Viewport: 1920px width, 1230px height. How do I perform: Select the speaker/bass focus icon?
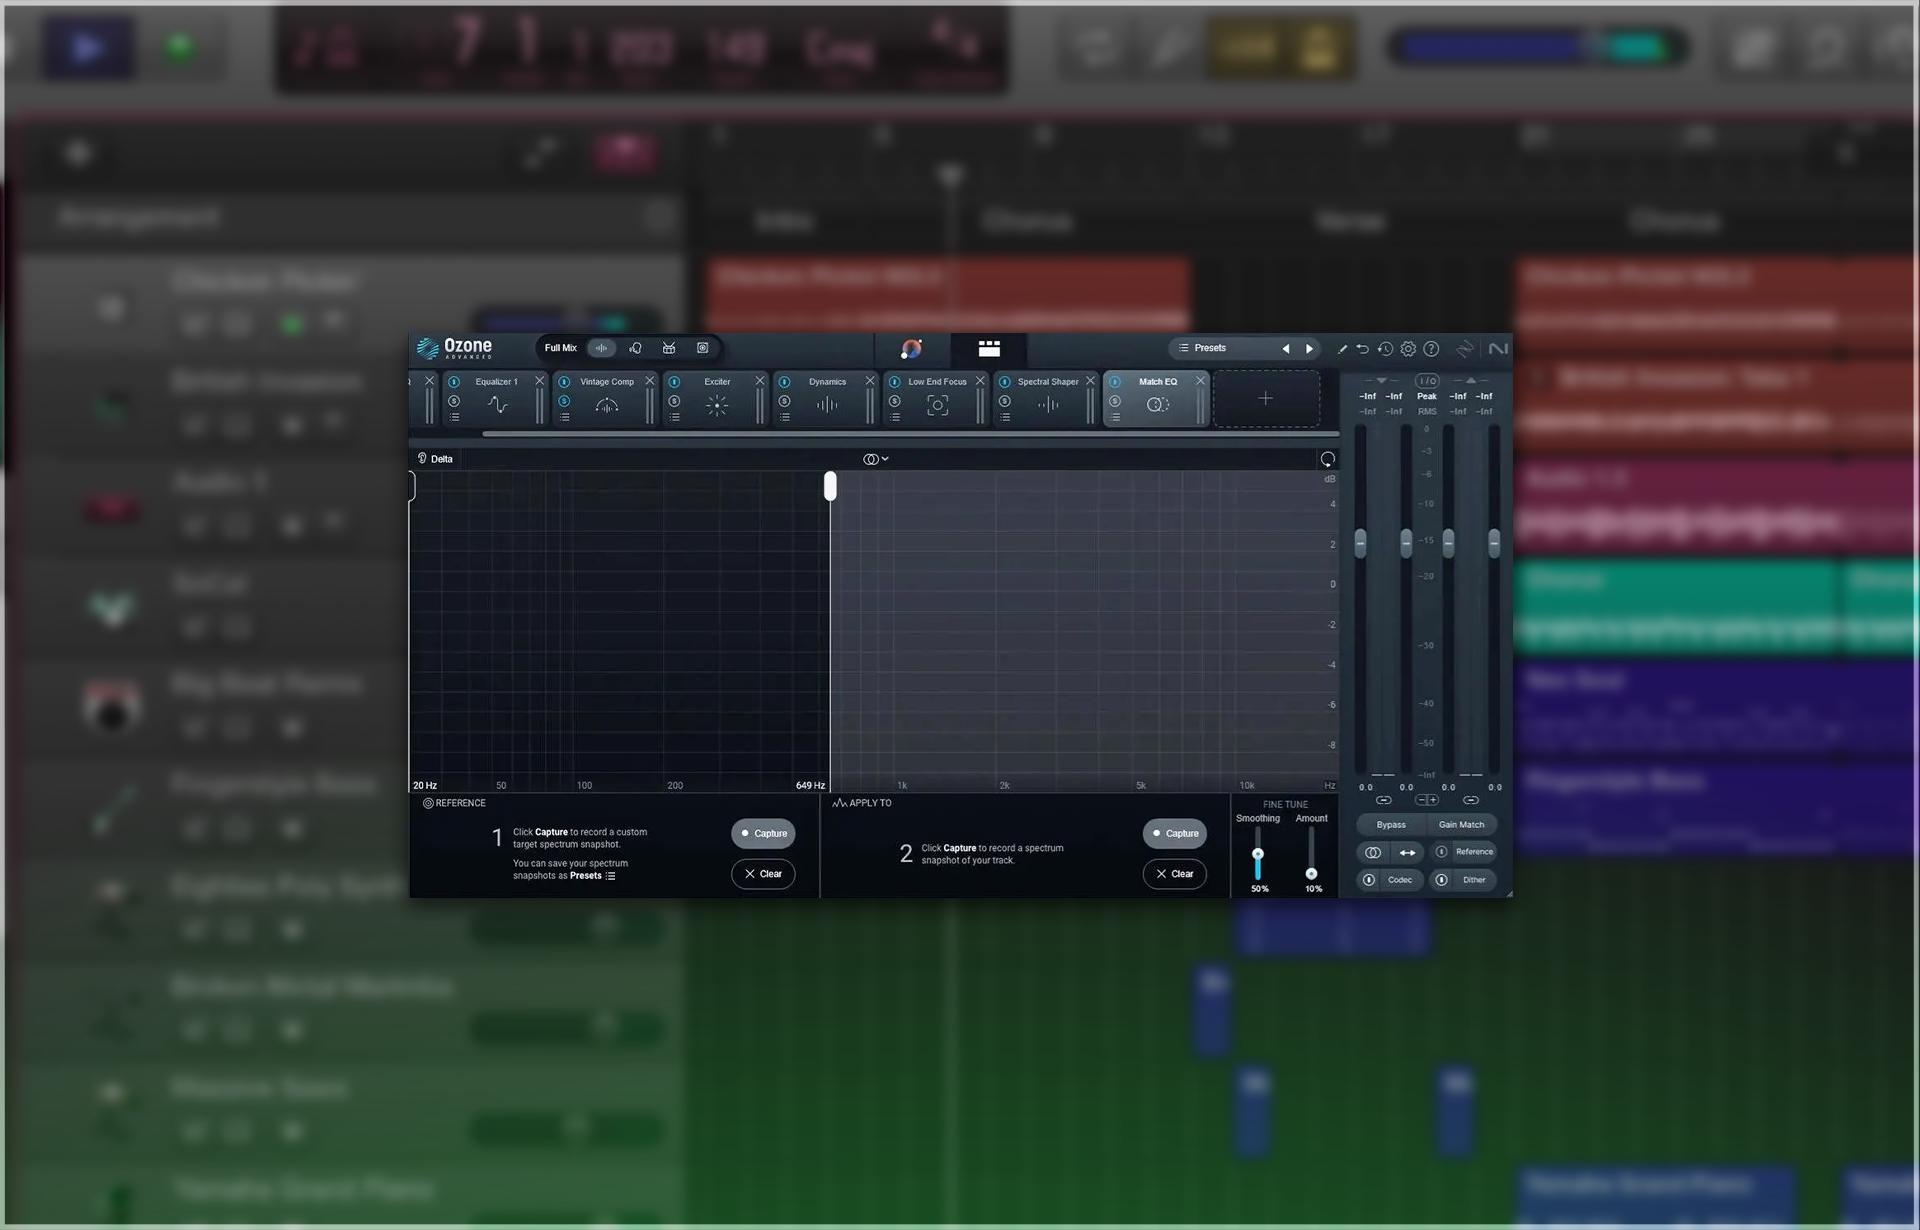[703, 348]
